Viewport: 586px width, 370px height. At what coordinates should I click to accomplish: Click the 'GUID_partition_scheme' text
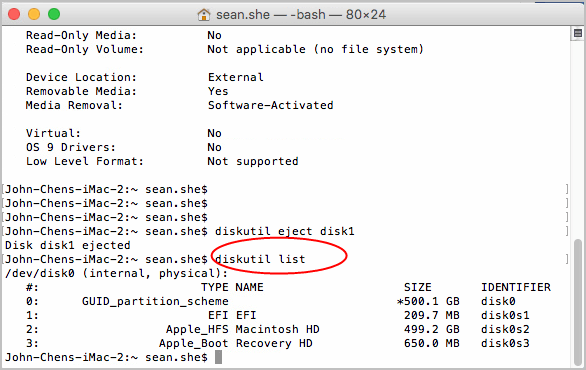tap(155, 301)
